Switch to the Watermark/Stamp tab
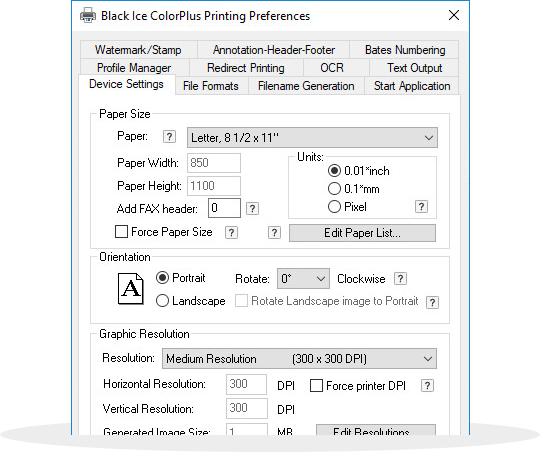The image size is (540, 452). pyautogui.click(x=138, y=50)
